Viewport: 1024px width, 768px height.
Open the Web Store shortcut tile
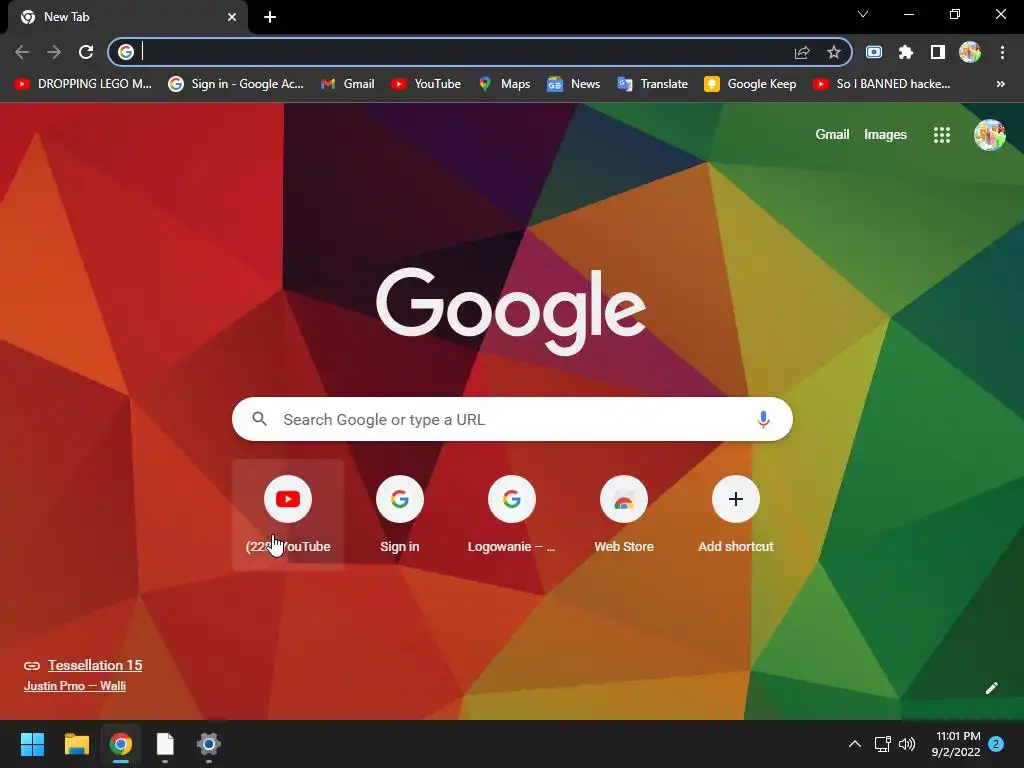click(624, 515)
